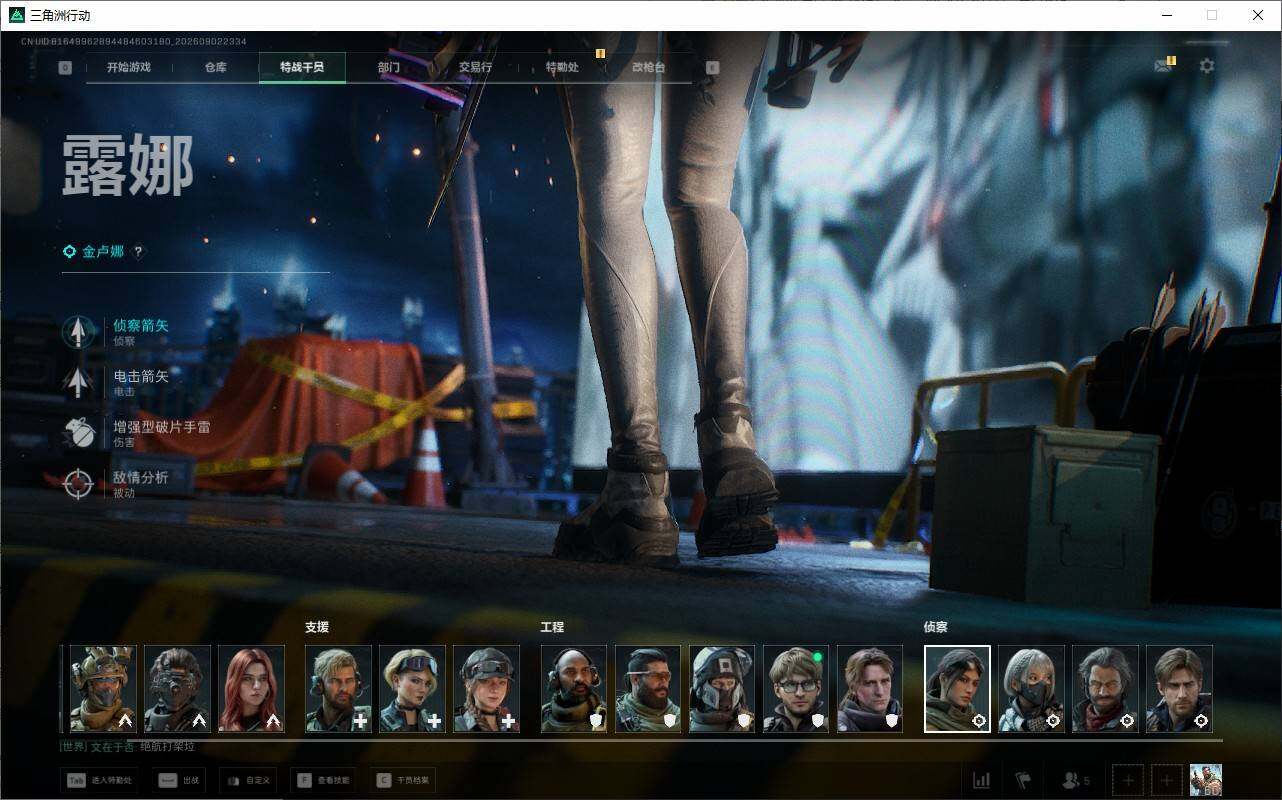
Task: Select the 敌情分析 passive skill icon
Action: coord(78,484)
